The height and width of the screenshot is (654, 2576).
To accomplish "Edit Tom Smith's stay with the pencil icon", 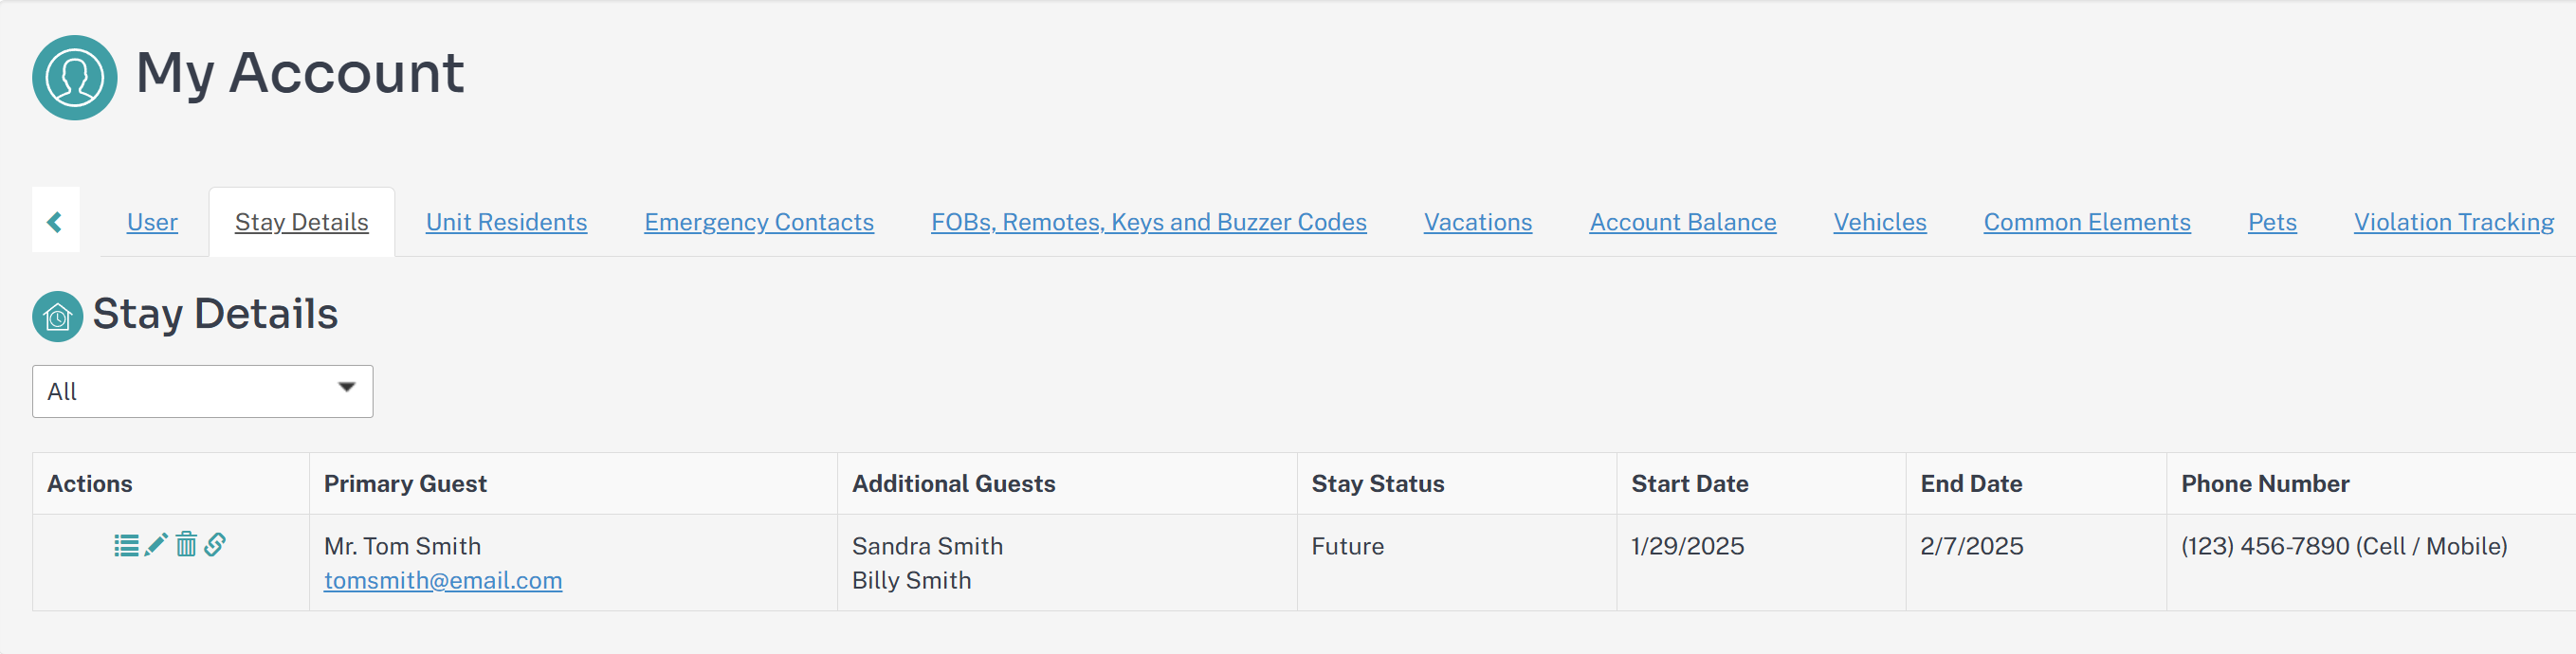I will pyautogui.click(x=156, y=545).
